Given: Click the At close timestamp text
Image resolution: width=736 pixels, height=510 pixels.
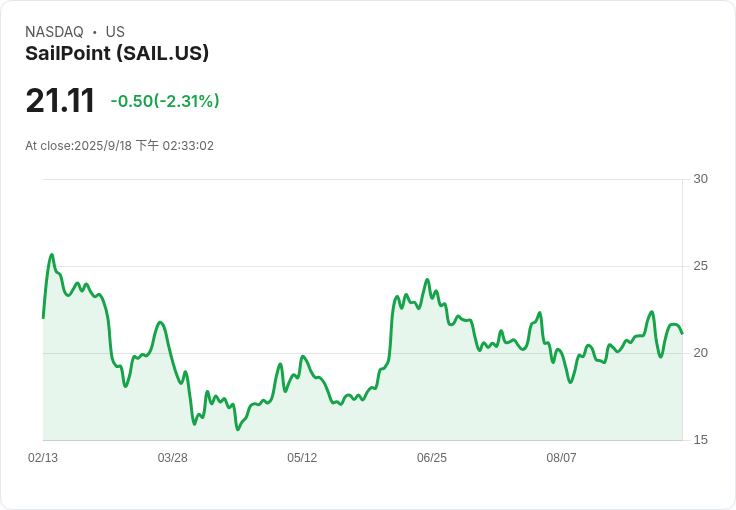Looking at the screenshot, I should point(120,145).
